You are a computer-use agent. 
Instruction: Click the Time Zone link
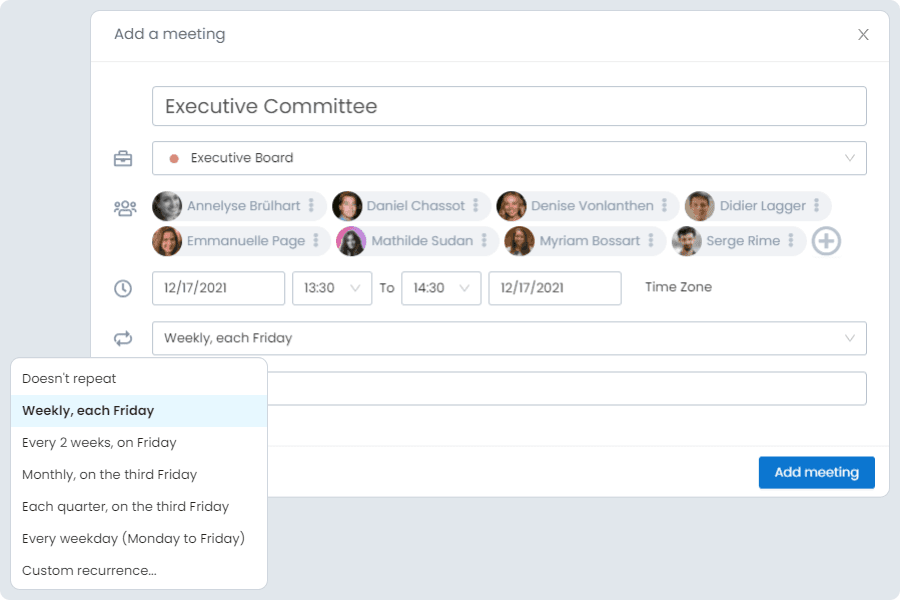[678, 287]
